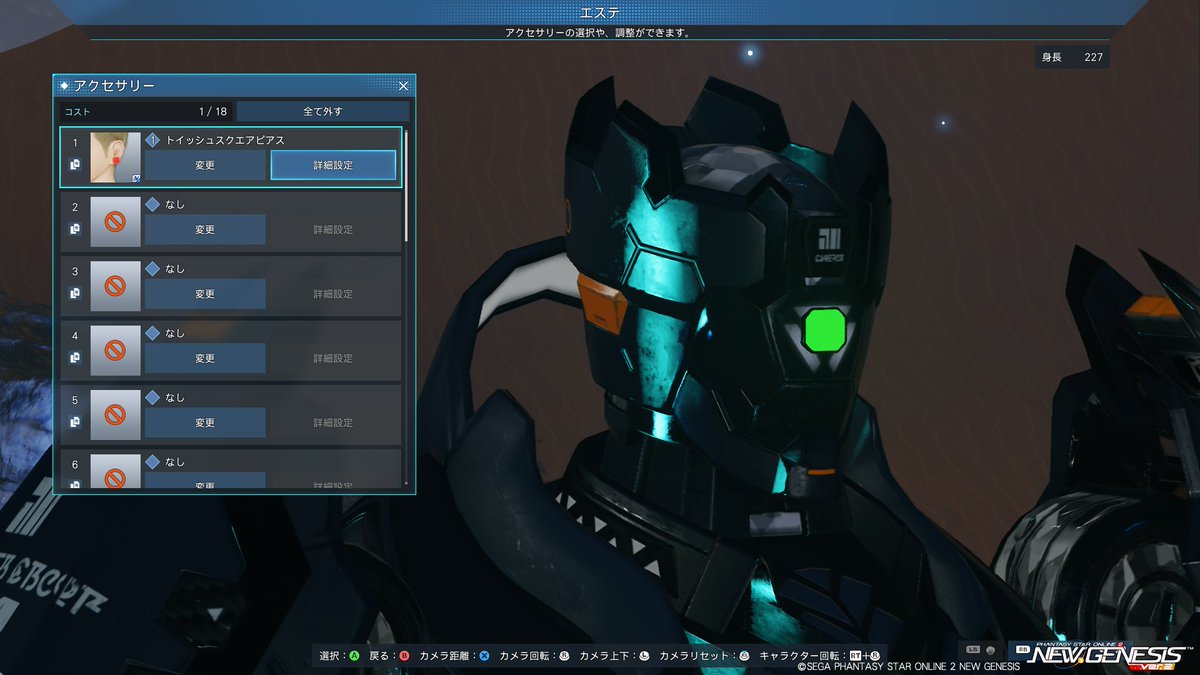Click the diamond icon beside slot 5 なし
The width and height of the screenshot is (1200, 675).
(152, 398)
